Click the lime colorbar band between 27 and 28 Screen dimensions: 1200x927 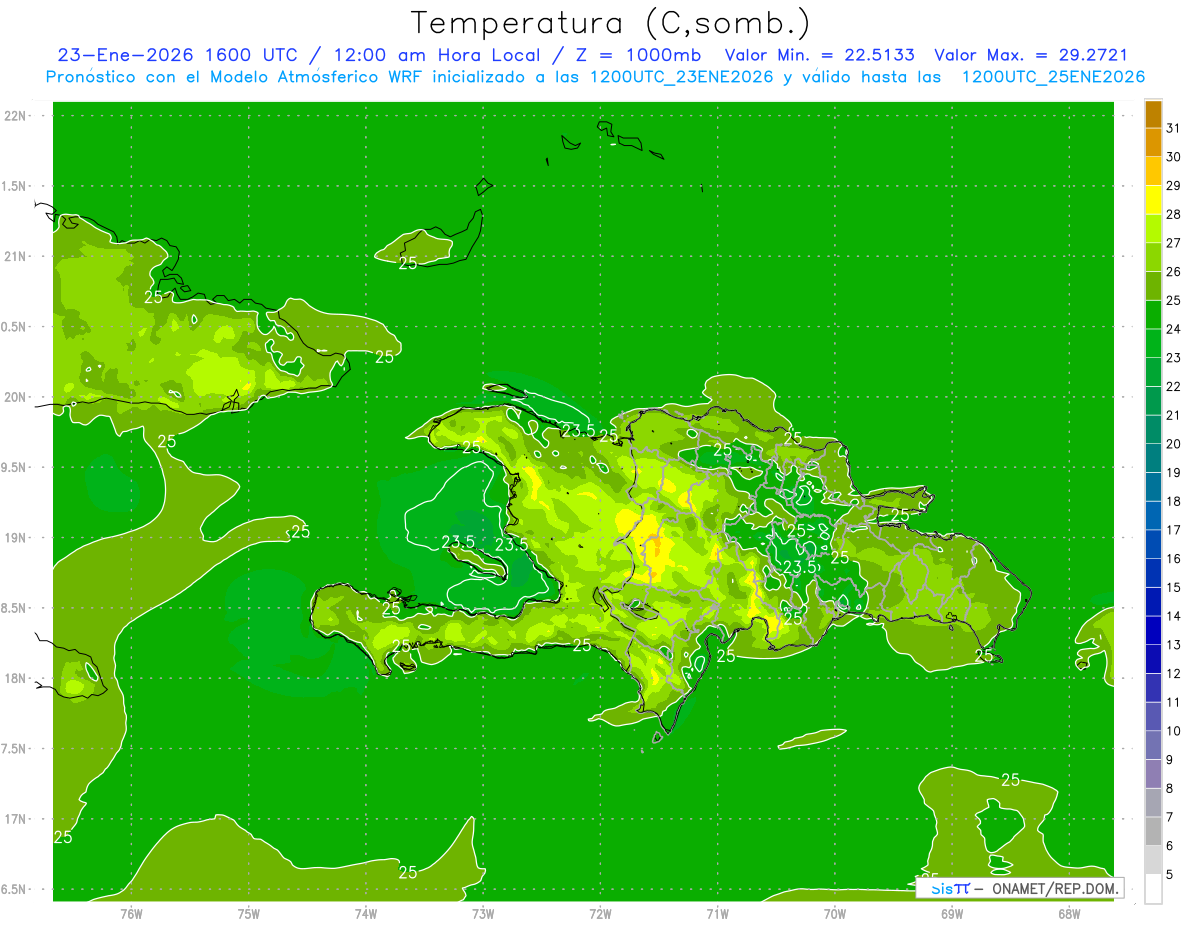tap(1153, 228)
